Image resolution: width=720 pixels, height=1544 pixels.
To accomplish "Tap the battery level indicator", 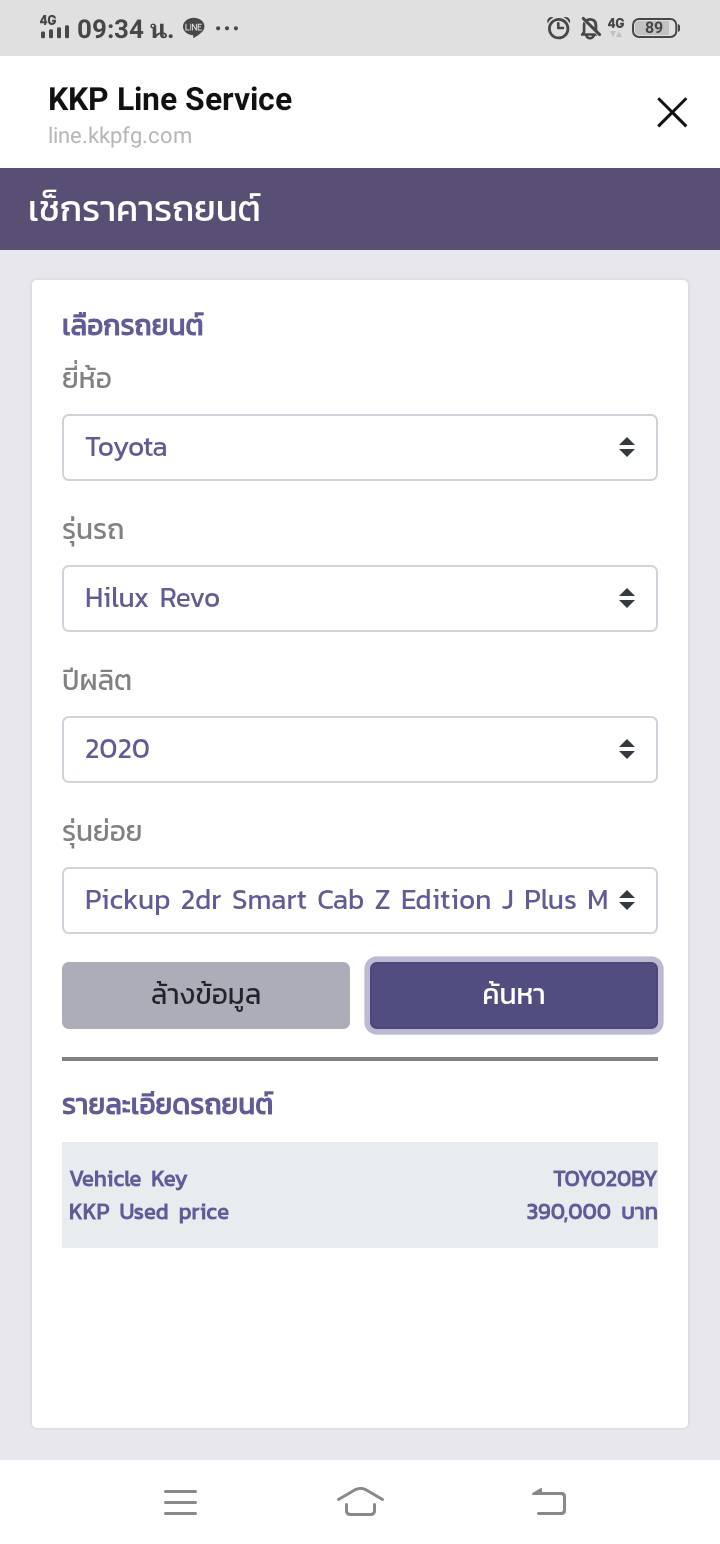I will click(x=656, y=28).
